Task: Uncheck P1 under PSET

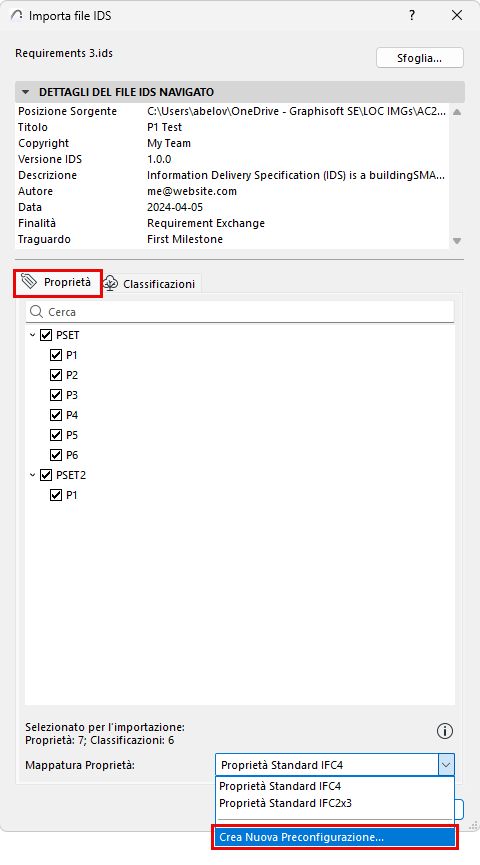Action: pos(56,355)
